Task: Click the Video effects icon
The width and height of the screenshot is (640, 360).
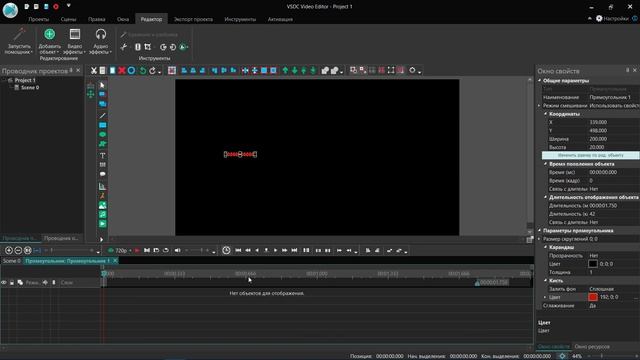Action: pos(75,34)
